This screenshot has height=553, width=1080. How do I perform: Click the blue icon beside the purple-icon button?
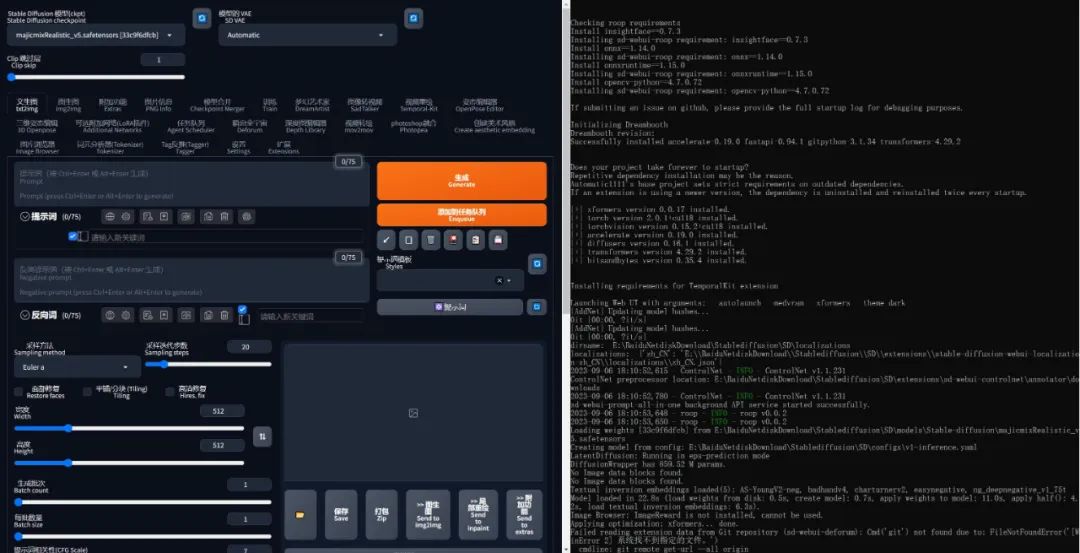(537, 307)
